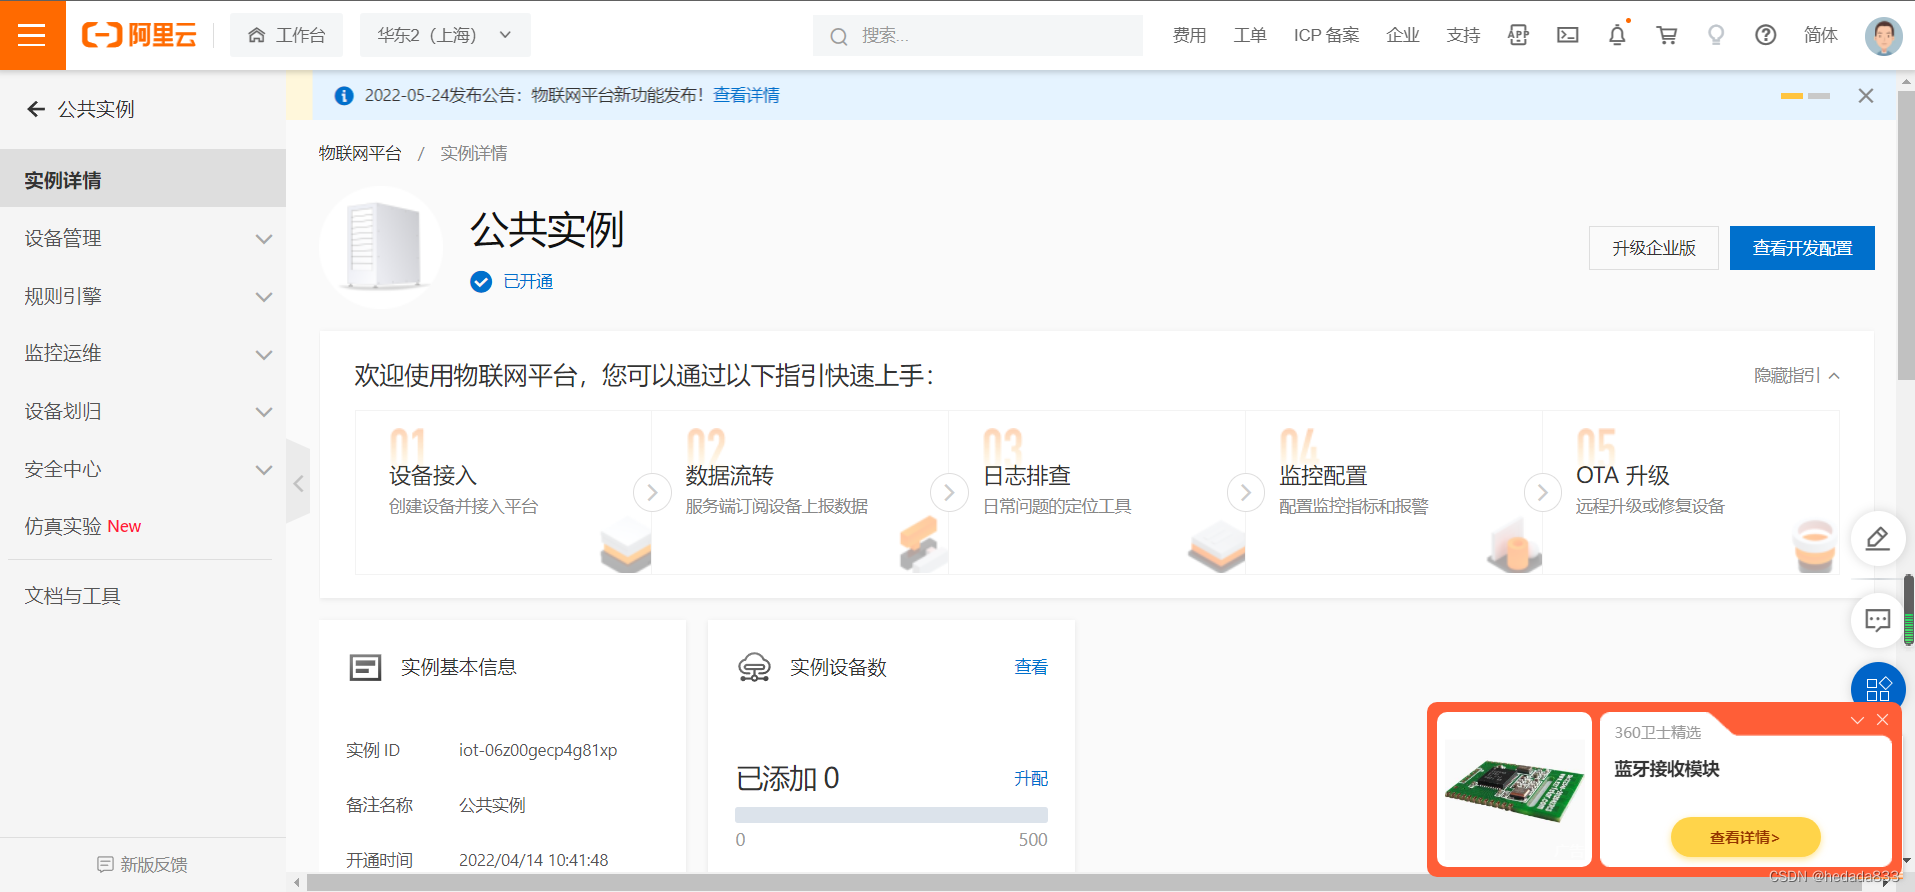1915x892 pixels.
Task: Click arrow after 设备接入 step
Action: coord(652,492)
